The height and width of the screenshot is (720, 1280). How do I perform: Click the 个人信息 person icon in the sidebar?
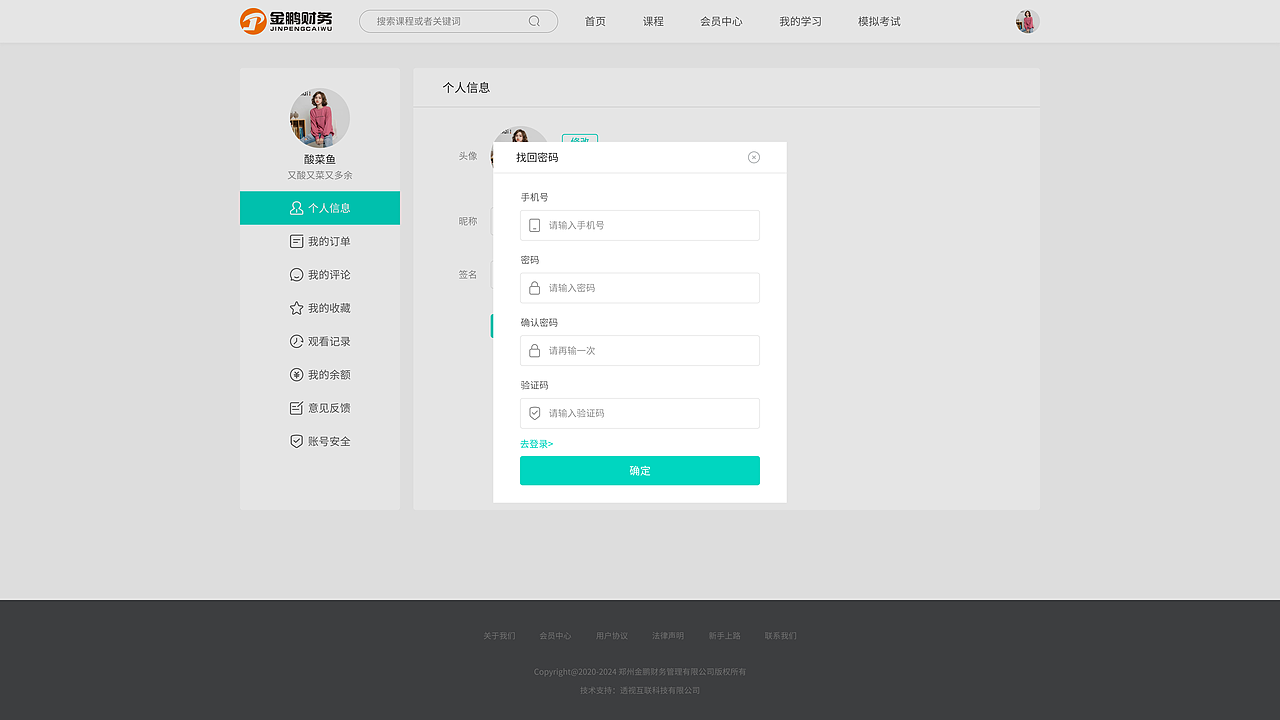click(296, 208)
